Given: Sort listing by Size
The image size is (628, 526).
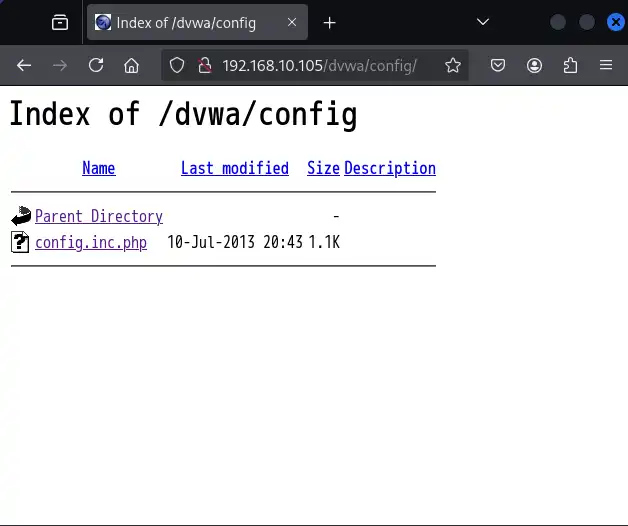Looking at the screenshot, I should 323,168.
